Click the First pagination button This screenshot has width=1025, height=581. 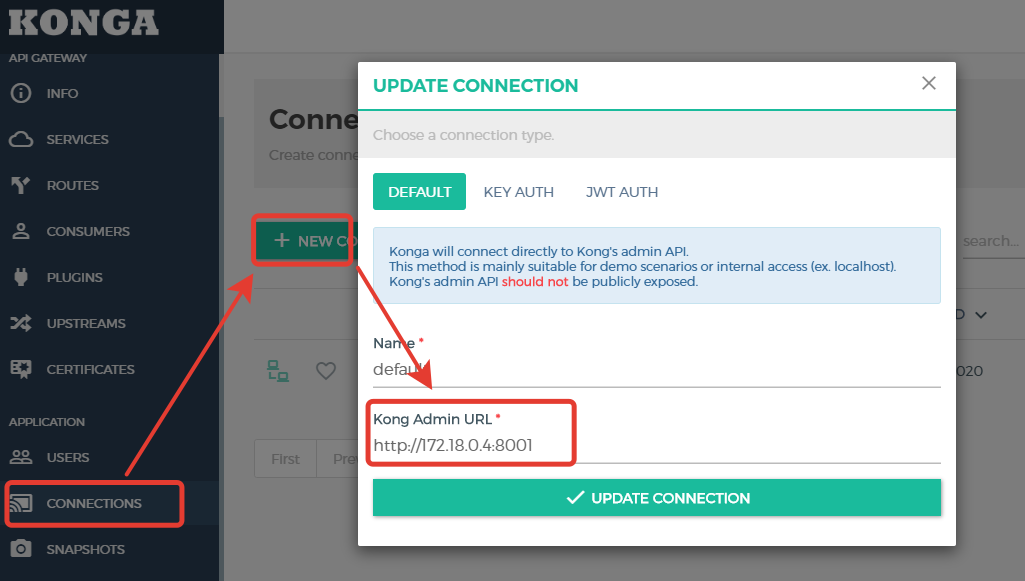285,459
